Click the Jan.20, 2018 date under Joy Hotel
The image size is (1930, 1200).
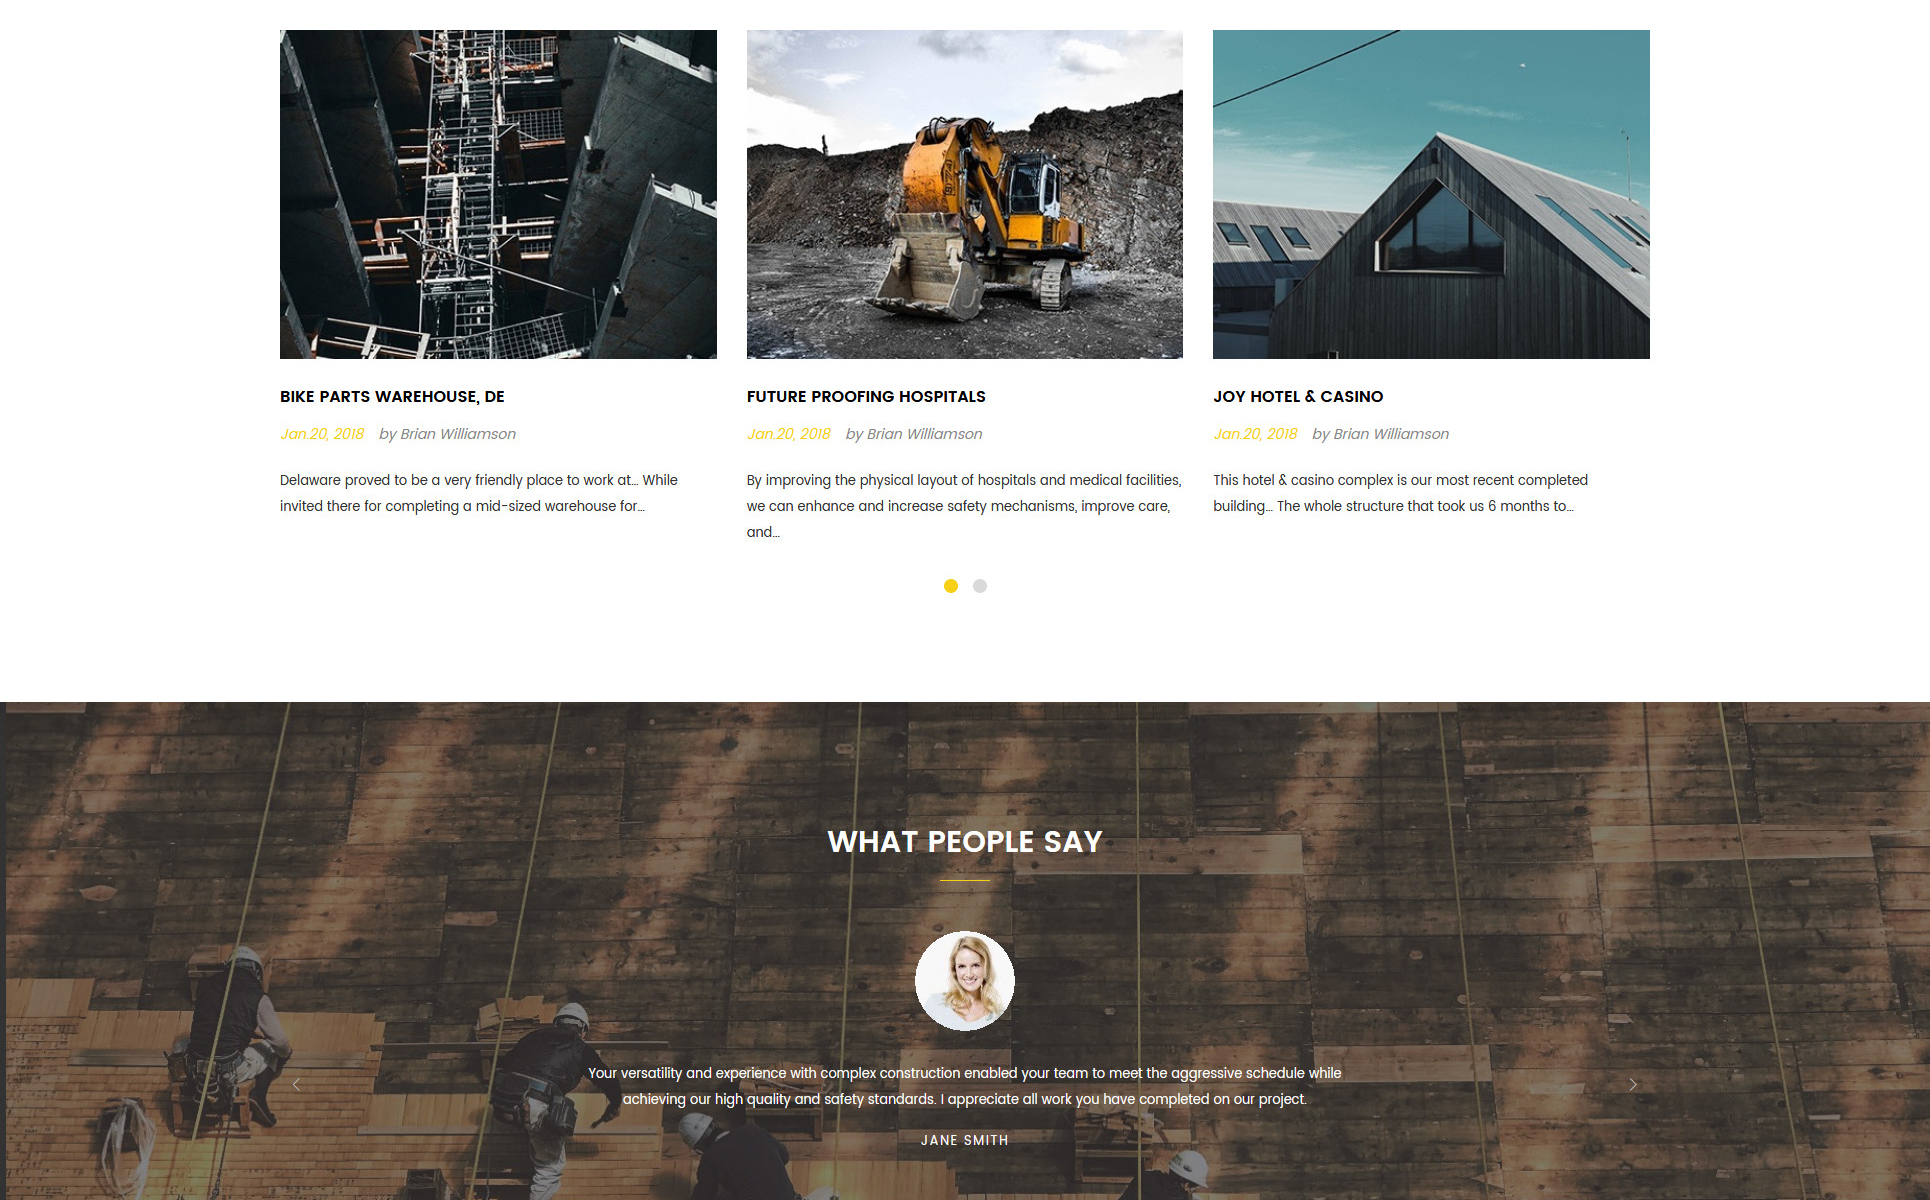pos(1255,434)
